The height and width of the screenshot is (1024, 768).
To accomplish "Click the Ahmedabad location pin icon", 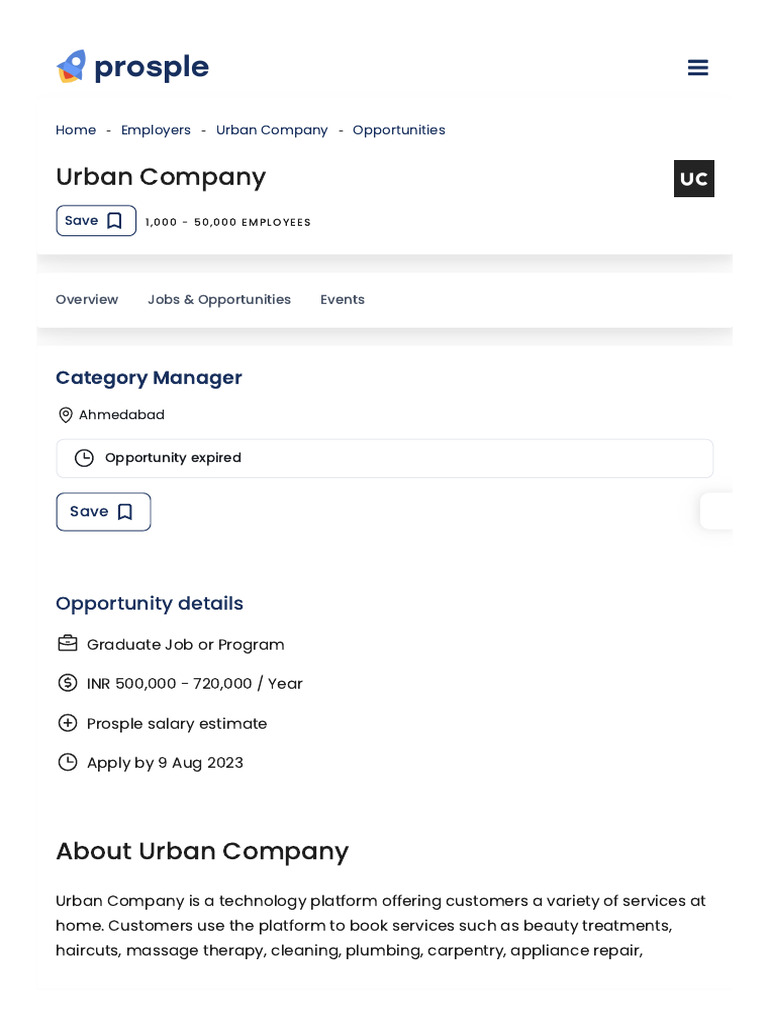I will click(x=66, y=415).
